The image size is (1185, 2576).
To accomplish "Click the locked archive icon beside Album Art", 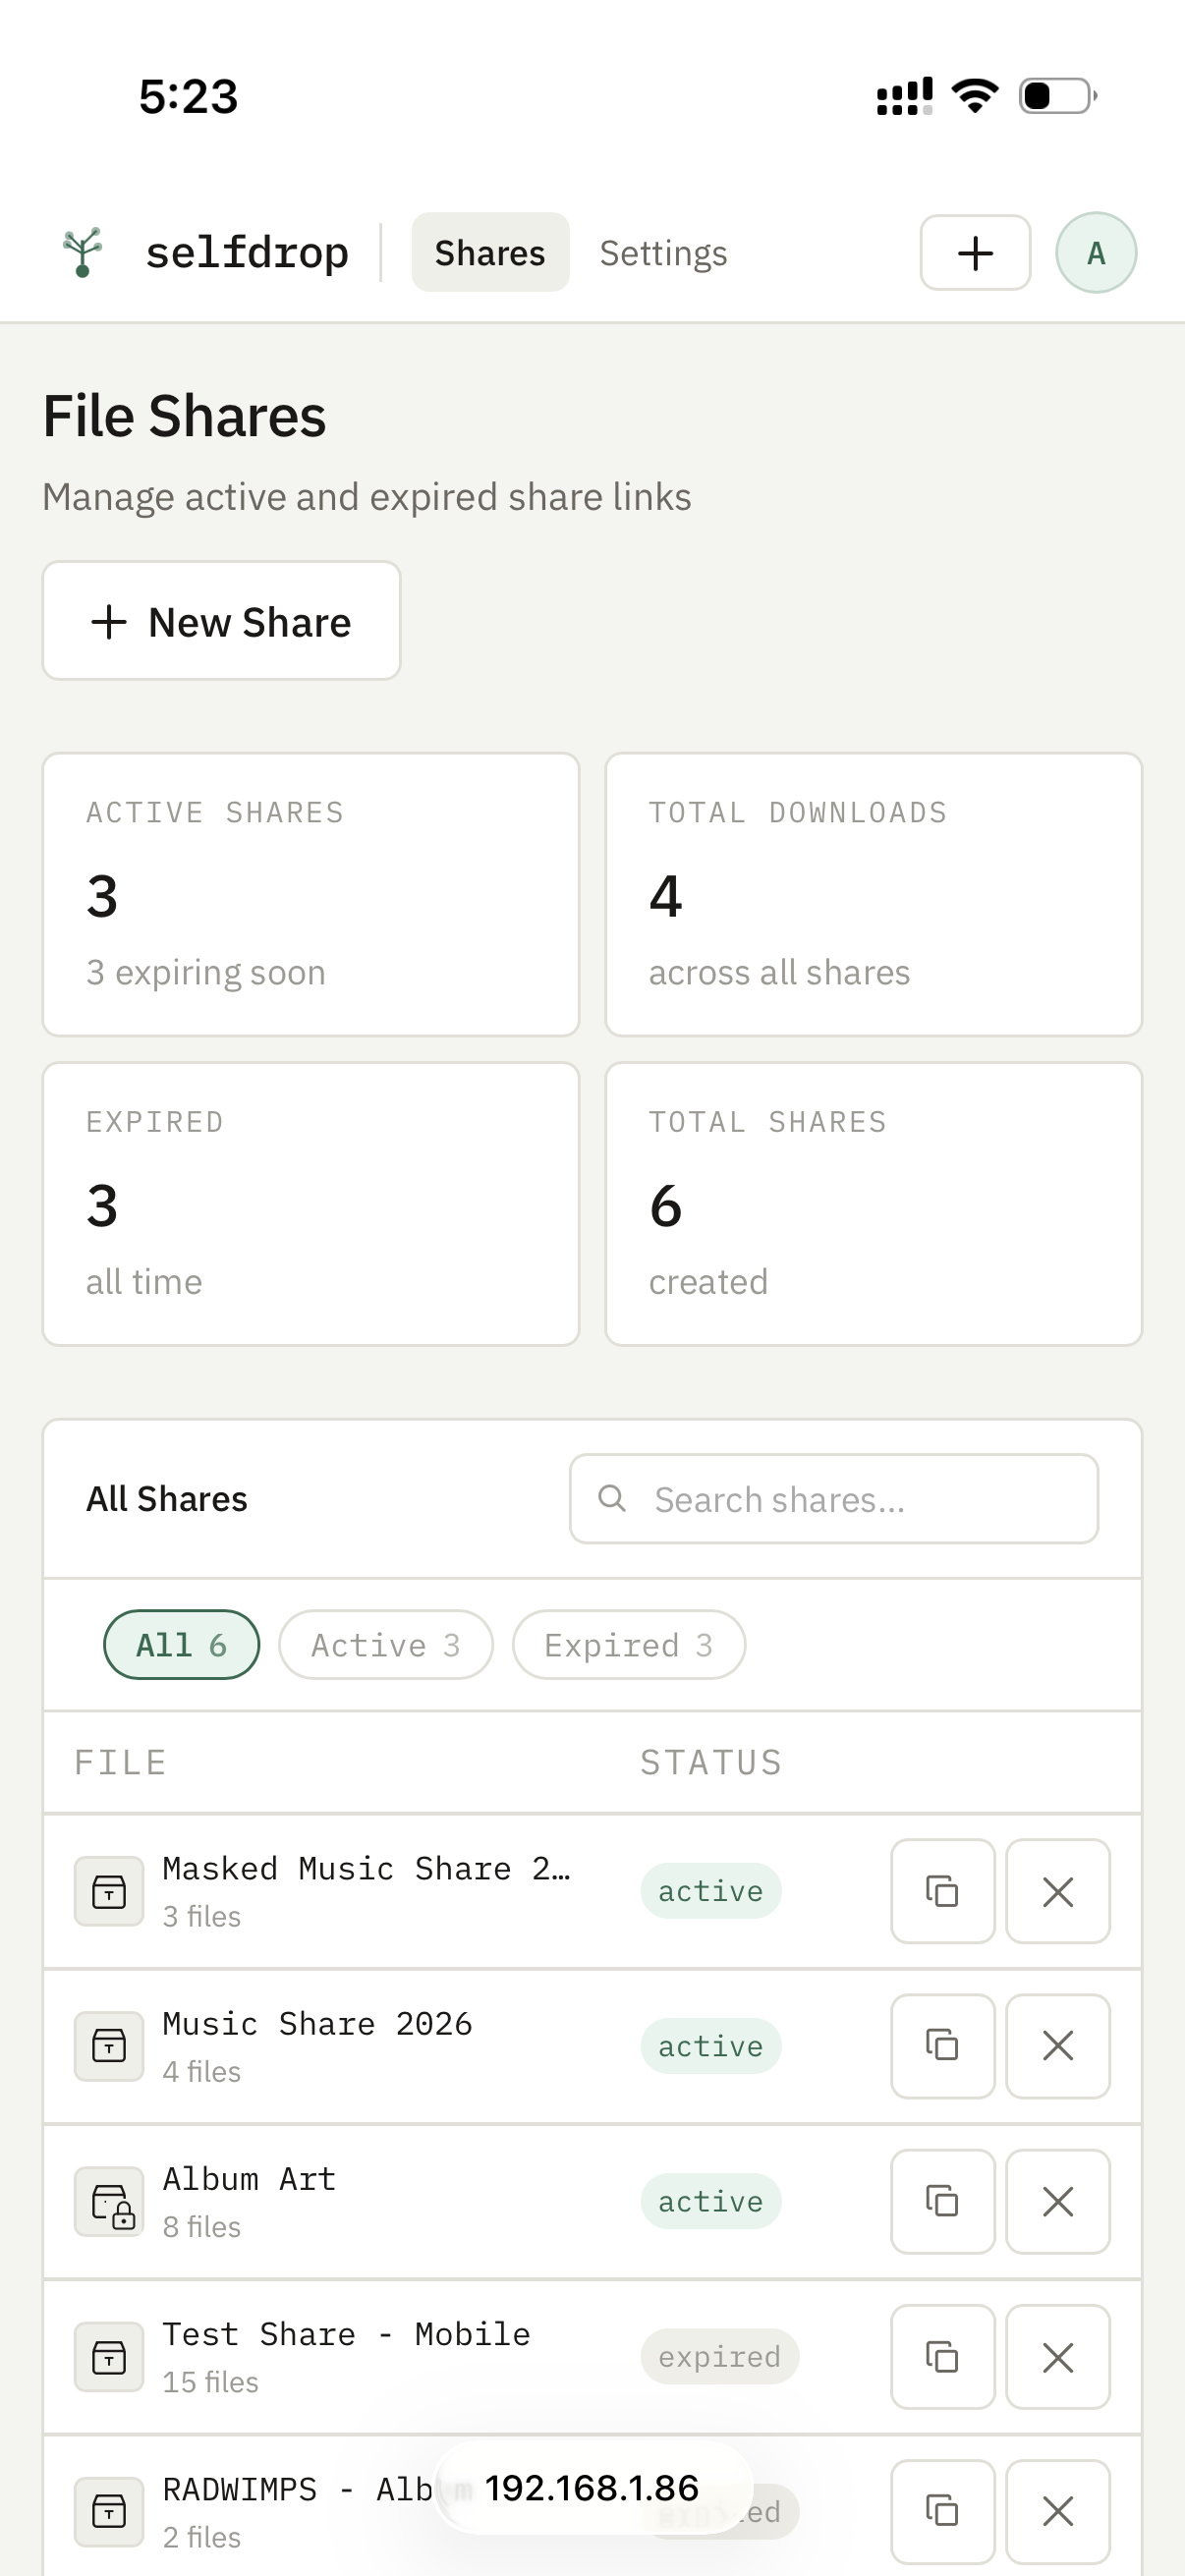I will click(110, 2201).
